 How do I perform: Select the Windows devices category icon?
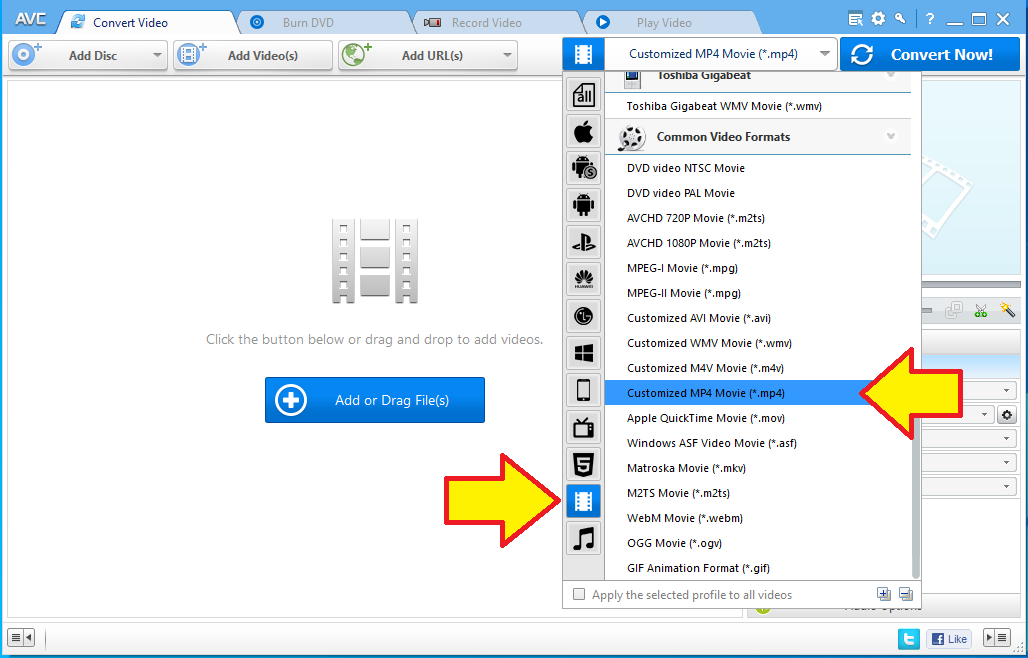pyautogui.click(x=583, y=354)
